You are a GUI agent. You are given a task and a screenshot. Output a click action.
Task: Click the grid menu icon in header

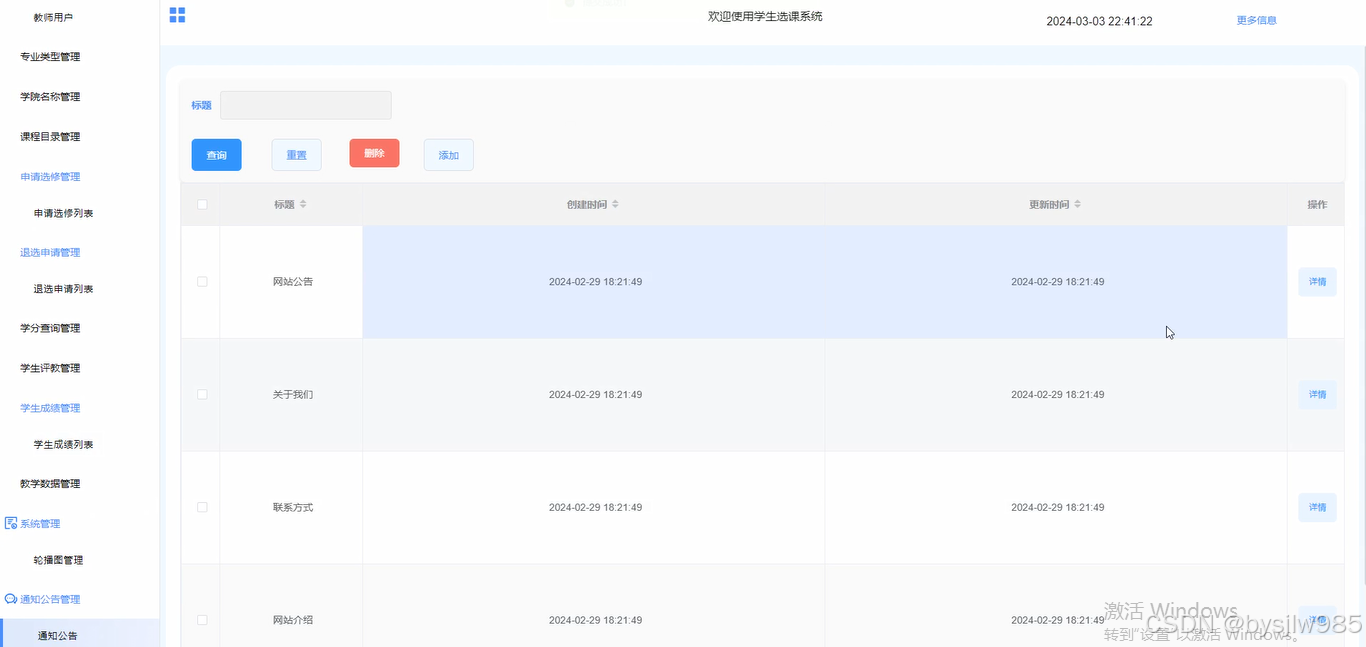click(177, 15)
